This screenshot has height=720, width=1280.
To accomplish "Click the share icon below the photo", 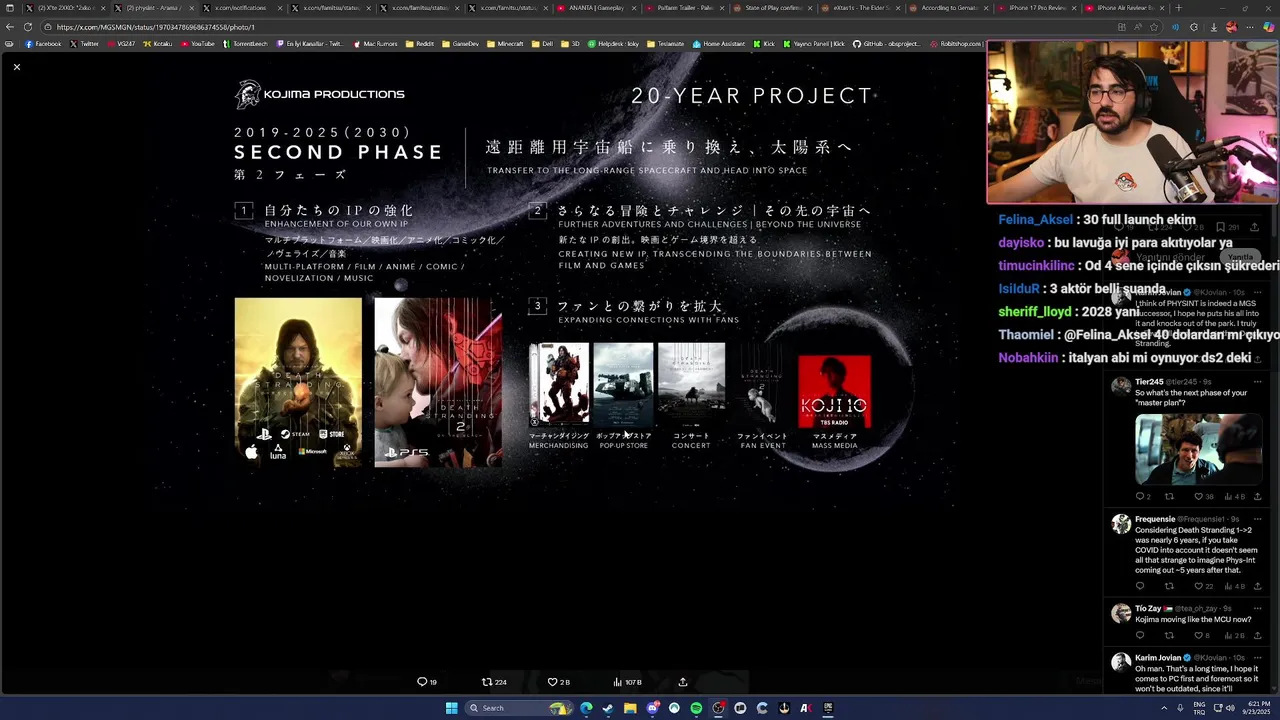I will [x=683, y=682].
